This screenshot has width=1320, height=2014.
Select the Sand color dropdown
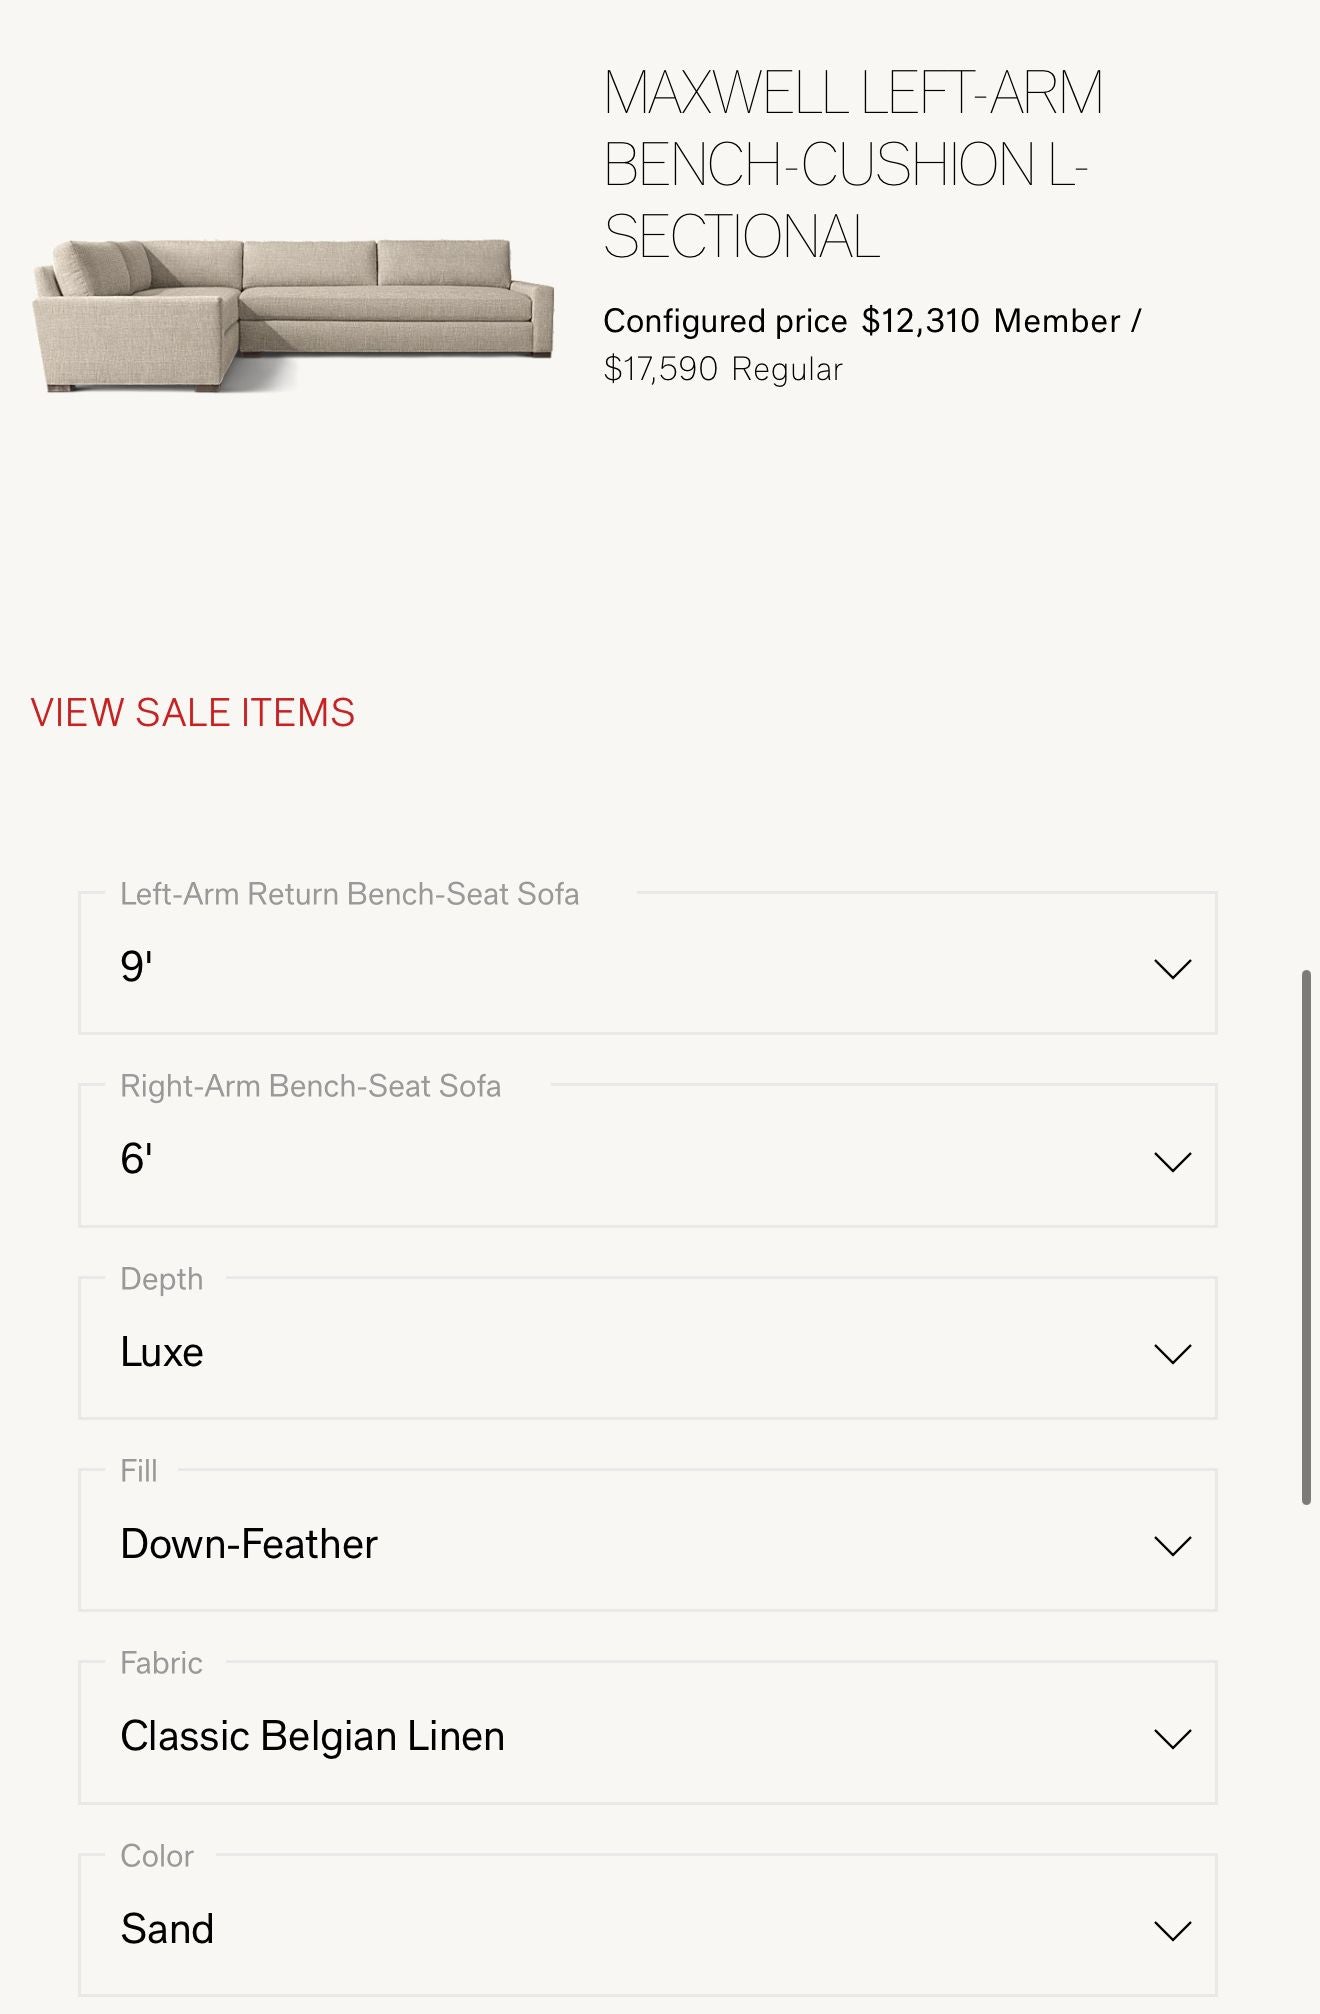[x=646, y=1928]
